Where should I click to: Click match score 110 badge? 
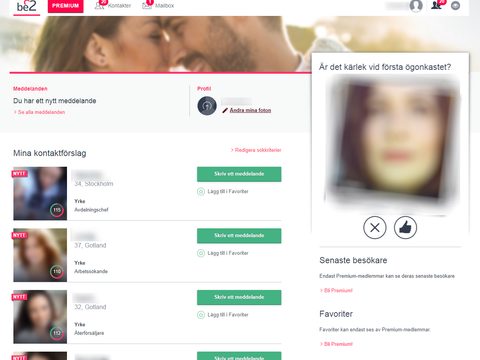tap(57, 272)
